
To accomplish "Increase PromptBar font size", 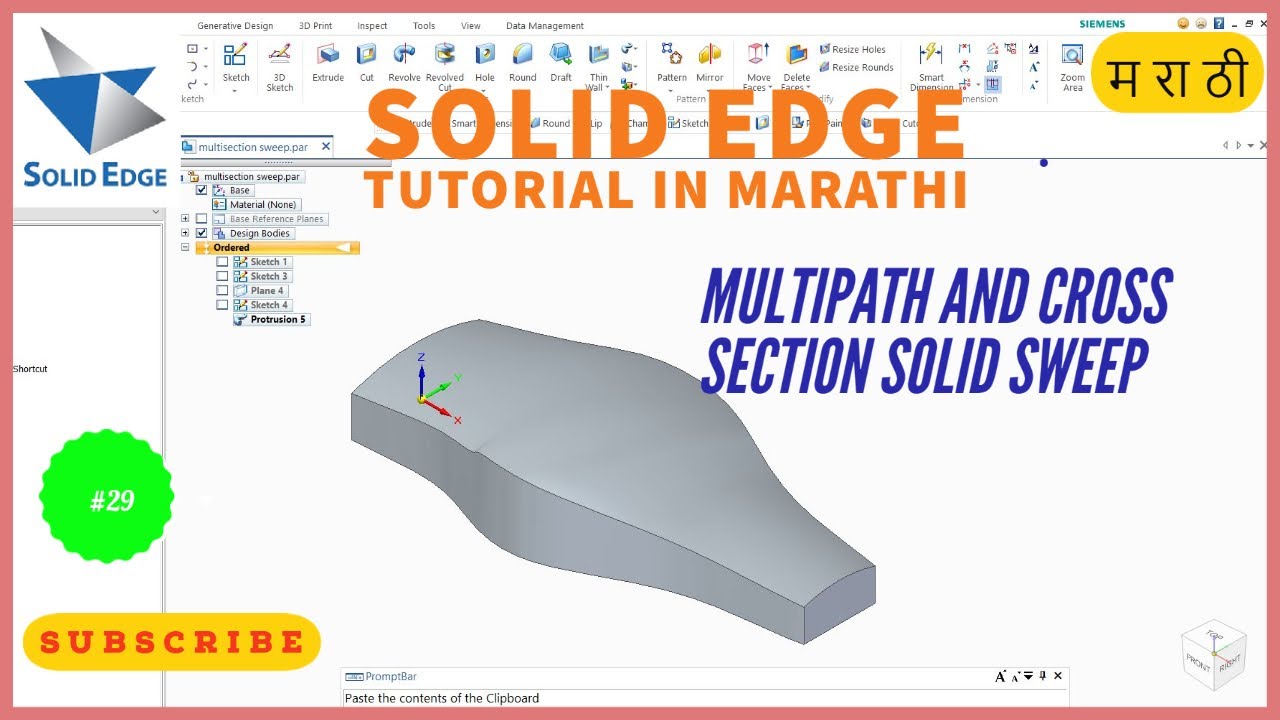I will [x=1001, y=677].
